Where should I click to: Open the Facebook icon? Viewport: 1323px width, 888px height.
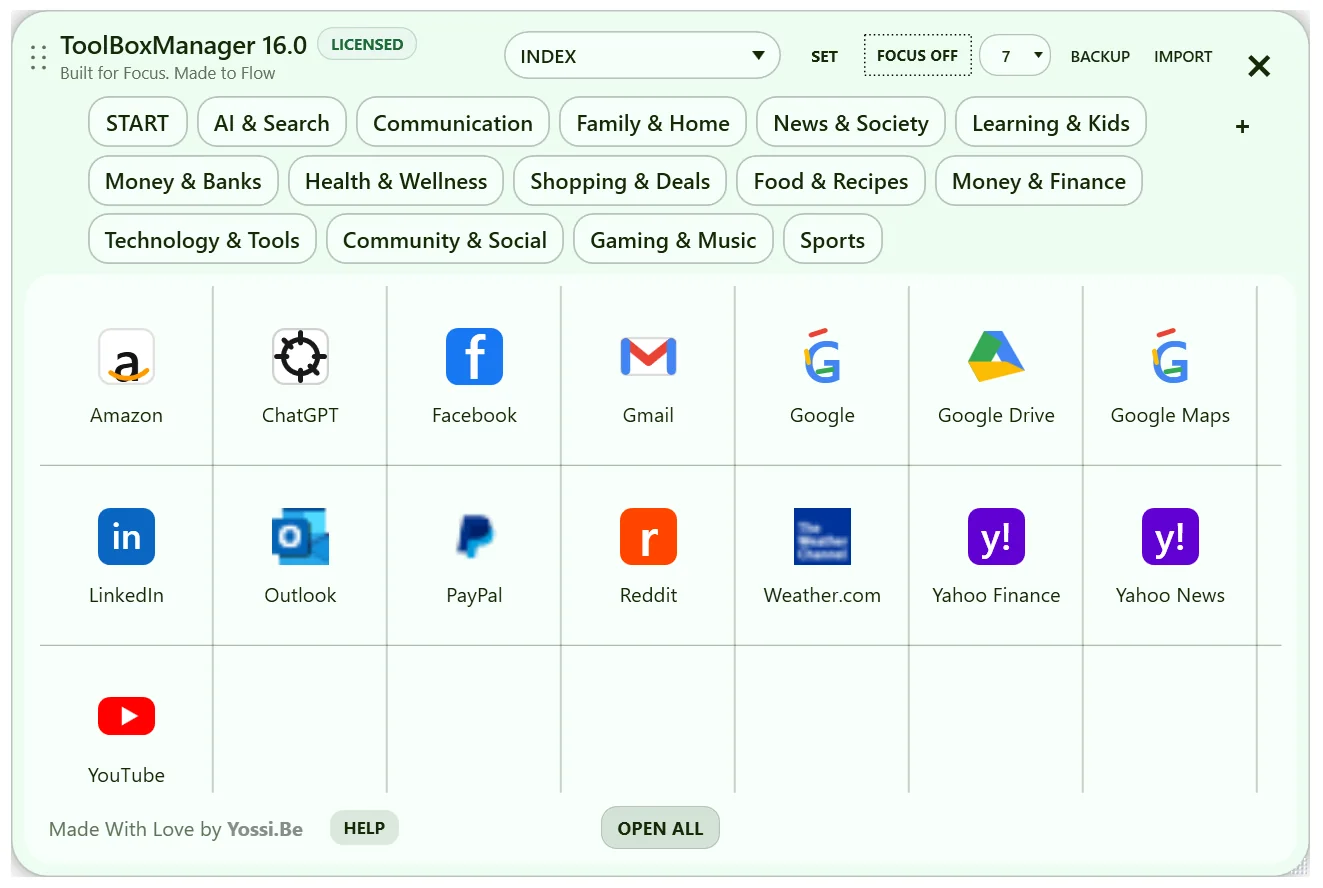(474, 357)
